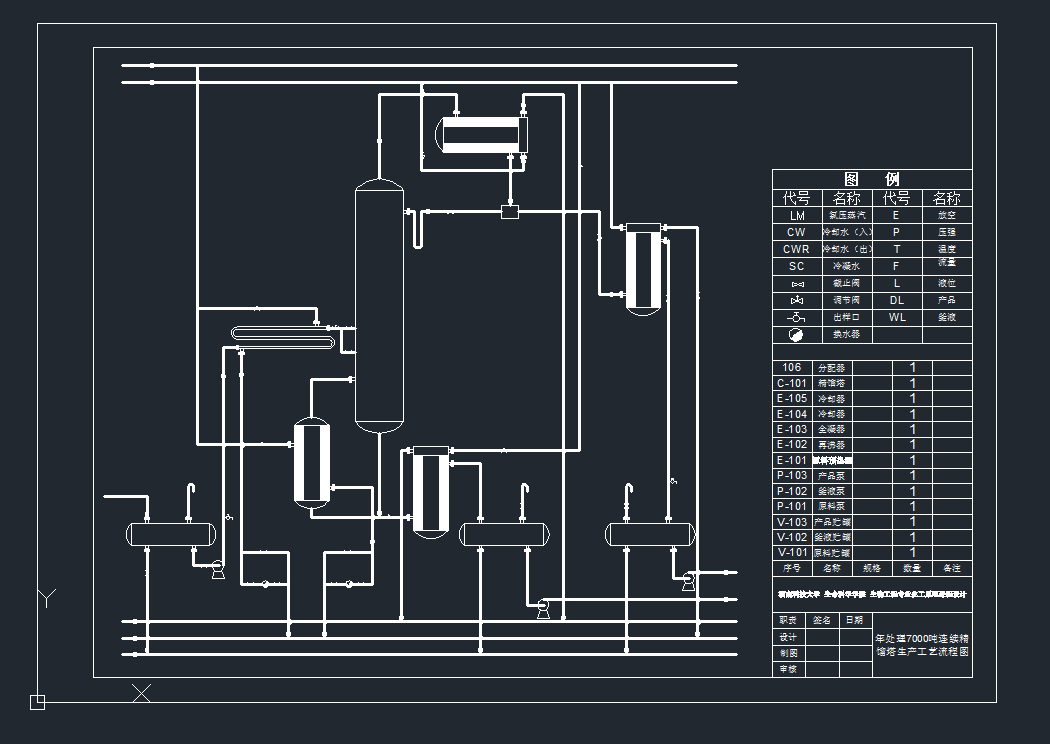Select the 审核 cell in title block
Screen dimensions: 1050x744
point(788,669)
